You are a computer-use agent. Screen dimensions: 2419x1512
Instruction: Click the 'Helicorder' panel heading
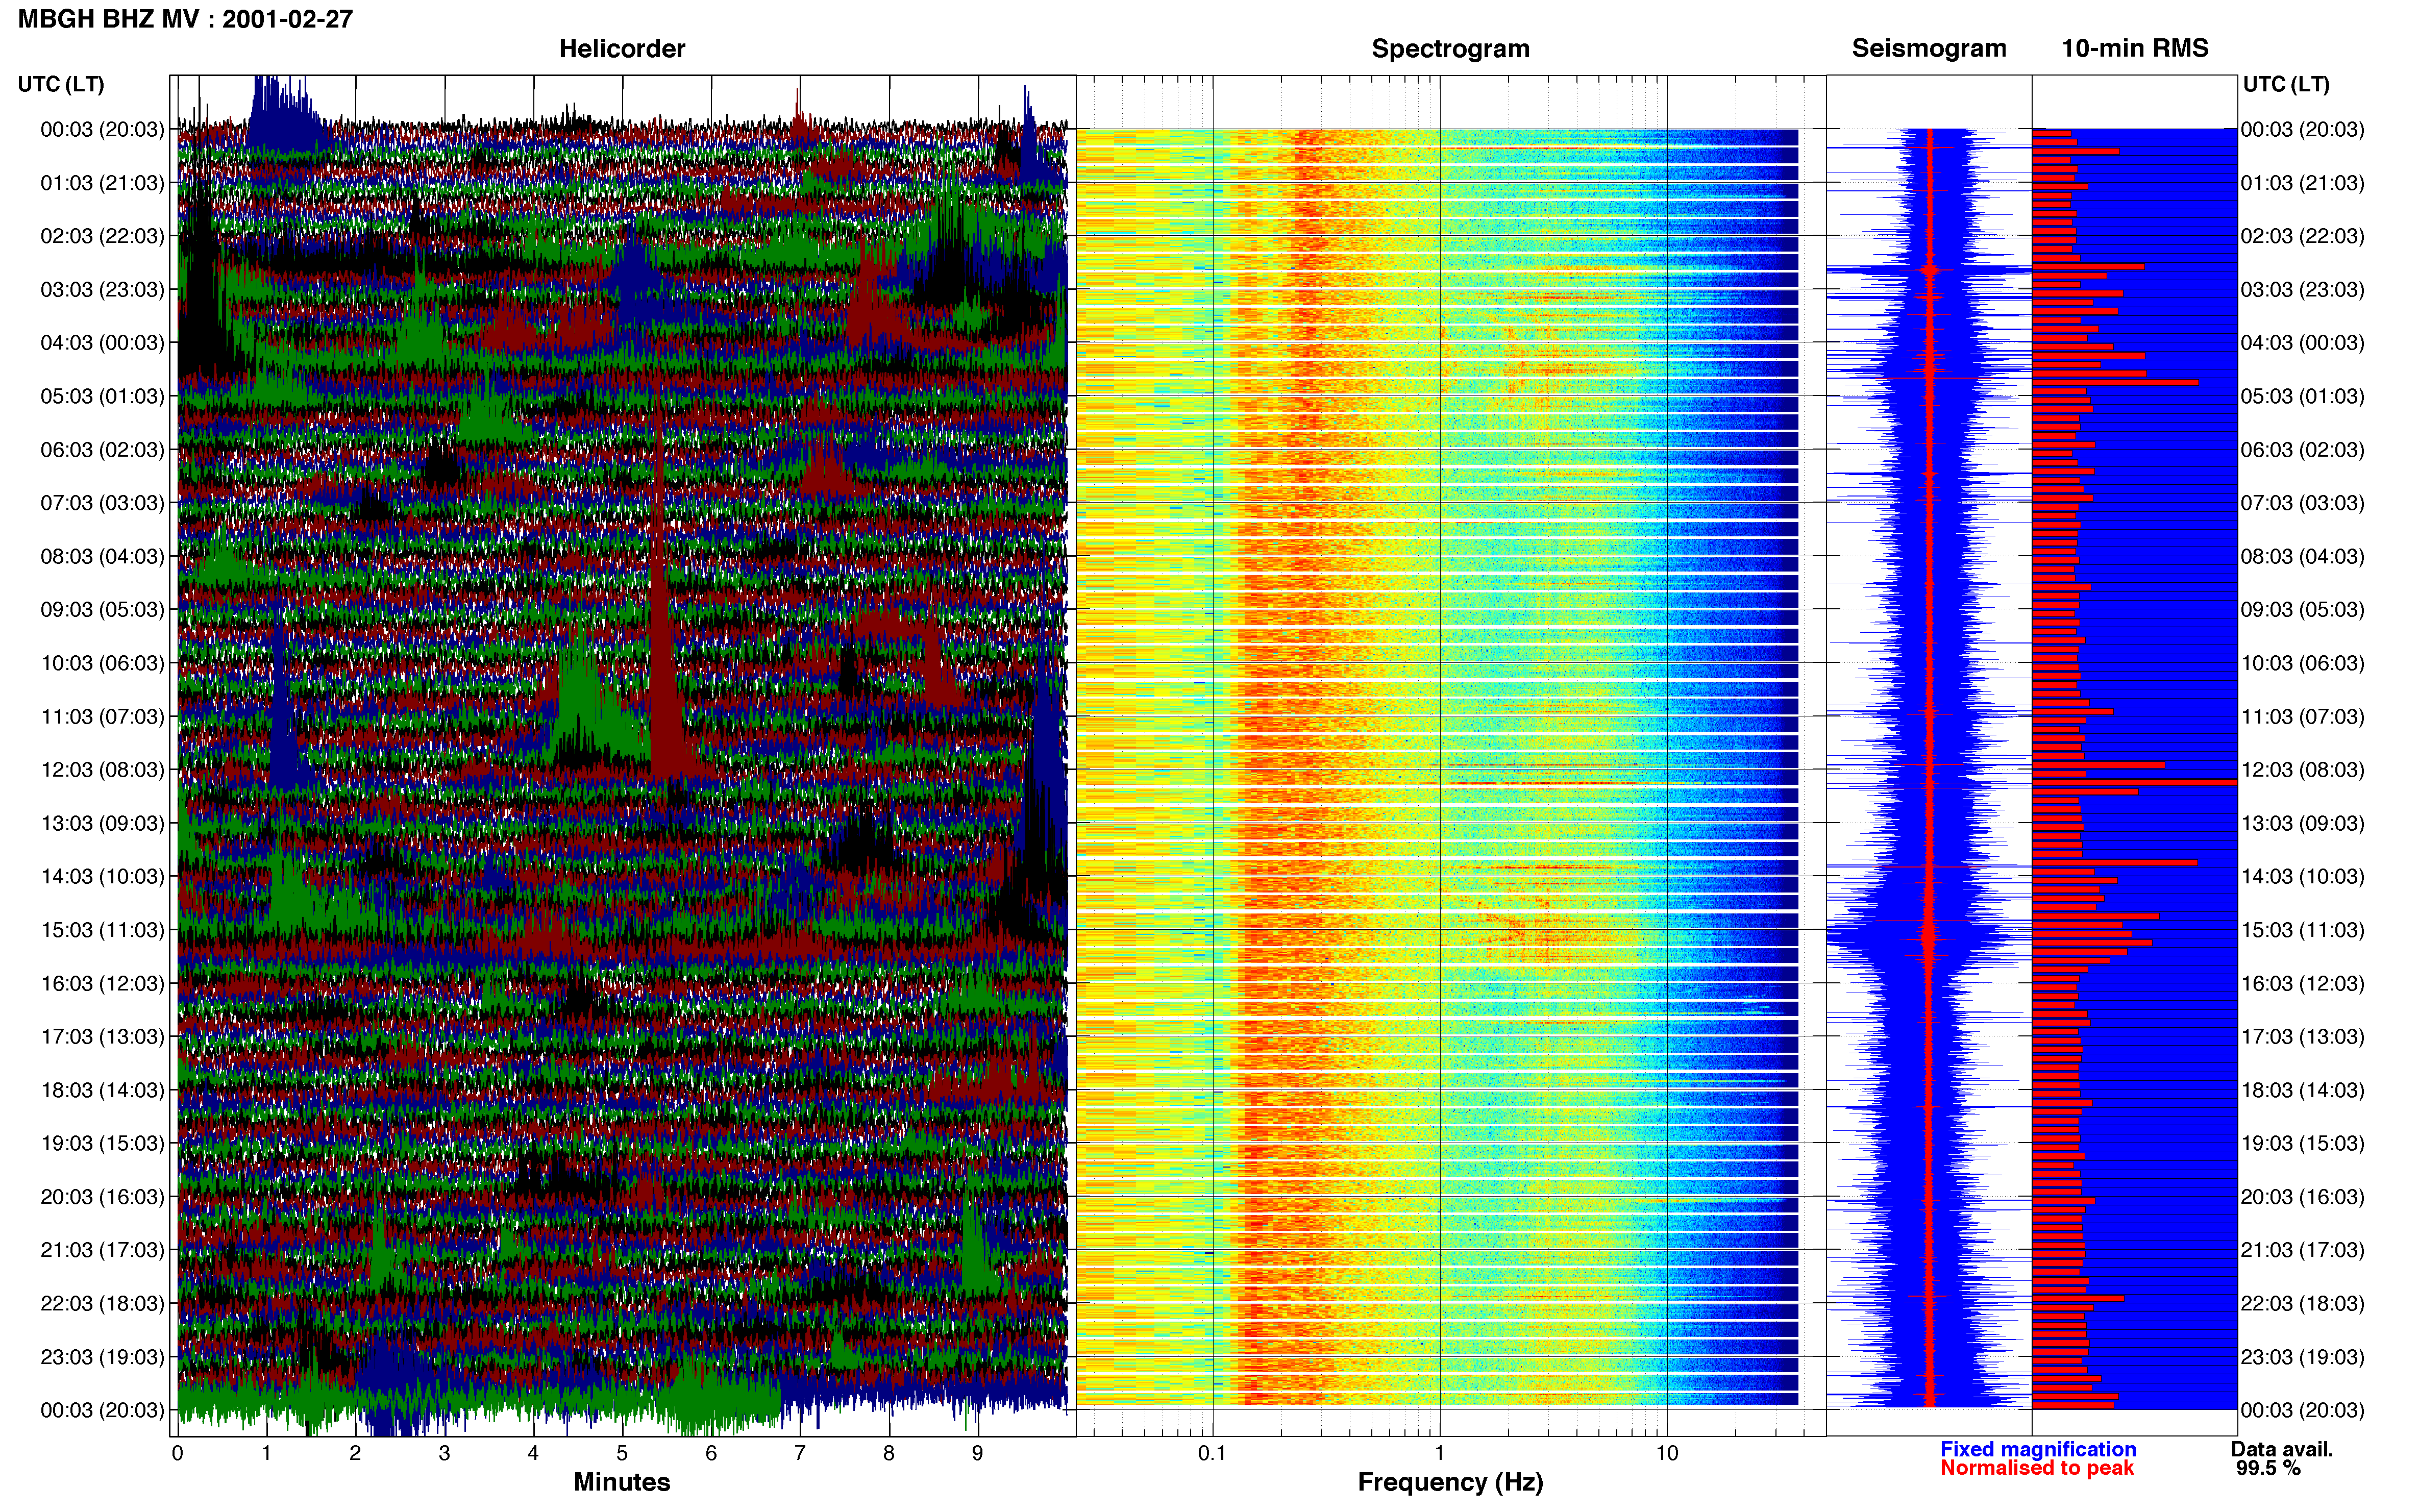621,49
